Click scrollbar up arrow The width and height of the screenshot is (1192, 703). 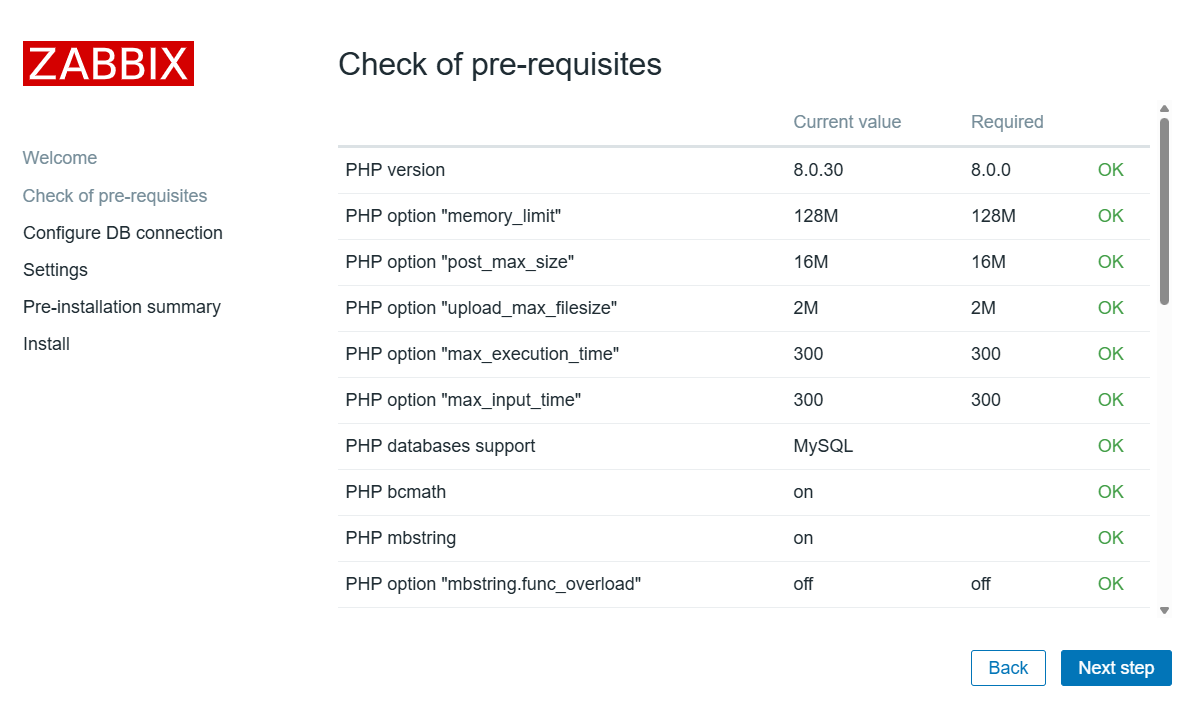[1164, 109]
